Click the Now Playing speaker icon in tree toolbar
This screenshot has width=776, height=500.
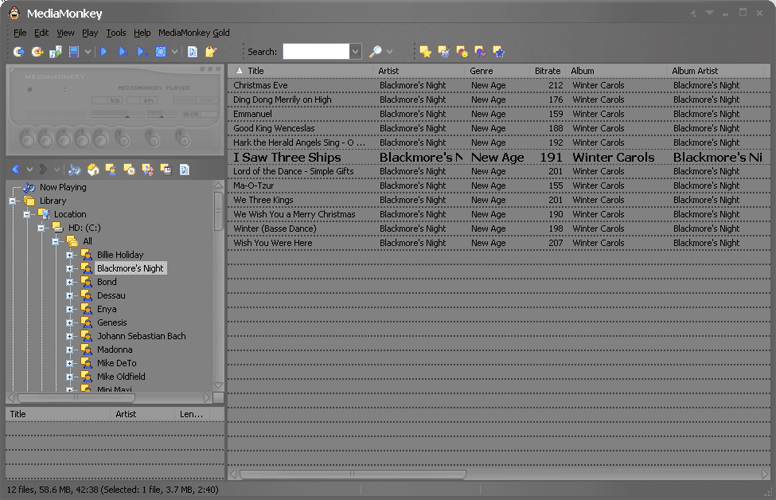(x=75, y=170)
